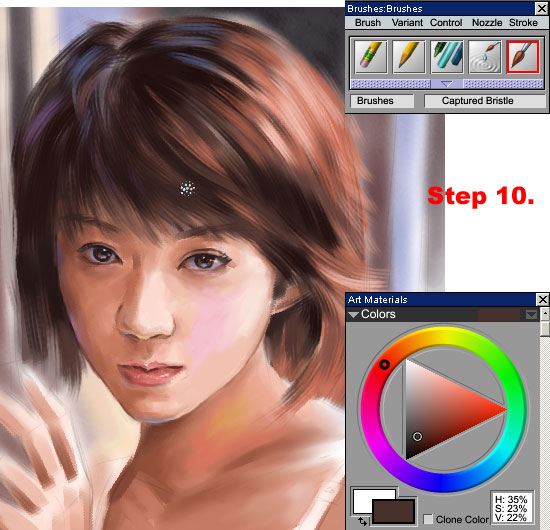Expand the brush drawer triangle handle
The width and height of the screenshot is (550, 530).
click(x=447, y=84)
